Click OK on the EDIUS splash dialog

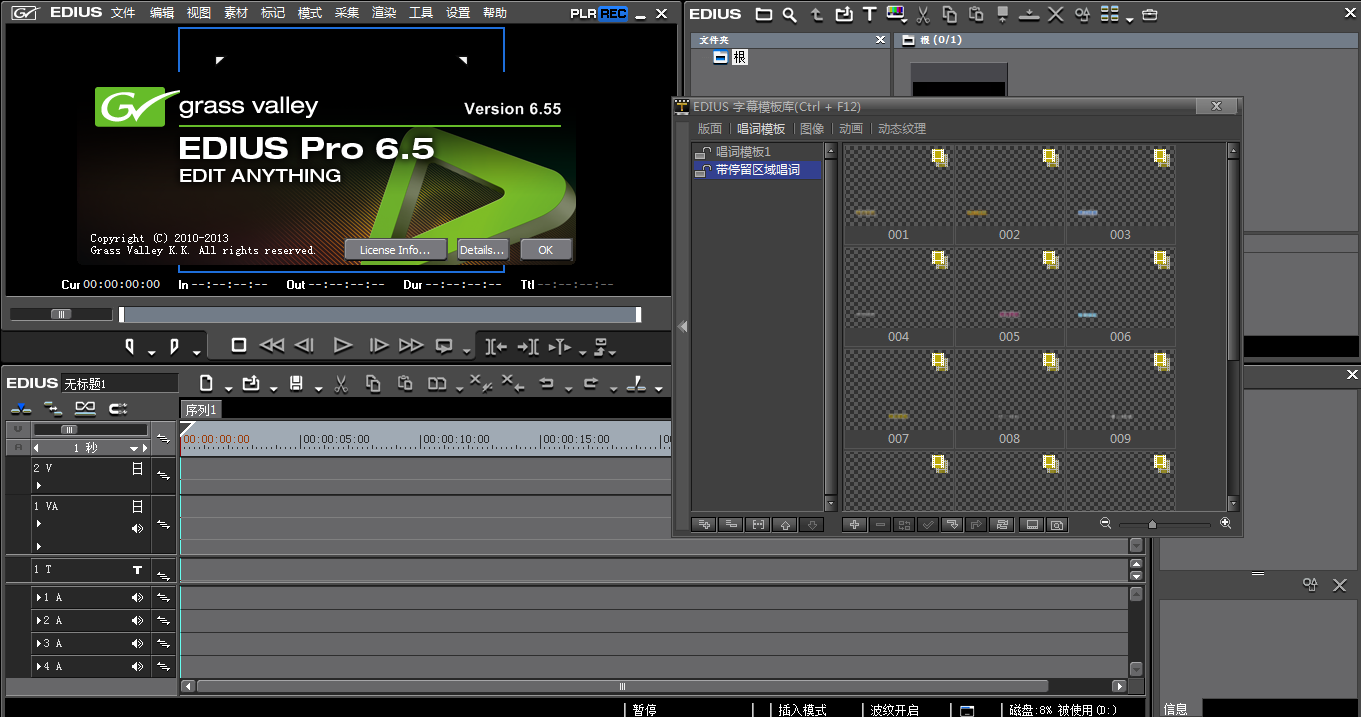[x=545, y=249]
